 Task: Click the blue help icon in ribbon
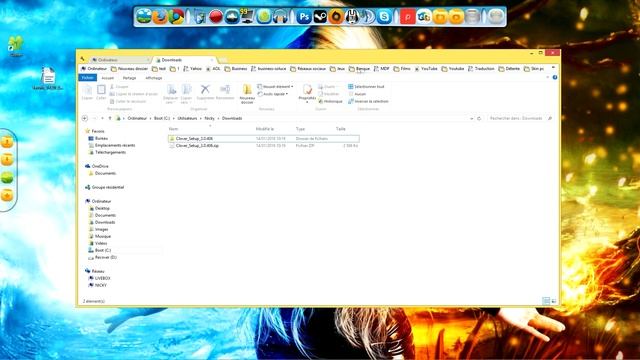pos(555,78)
